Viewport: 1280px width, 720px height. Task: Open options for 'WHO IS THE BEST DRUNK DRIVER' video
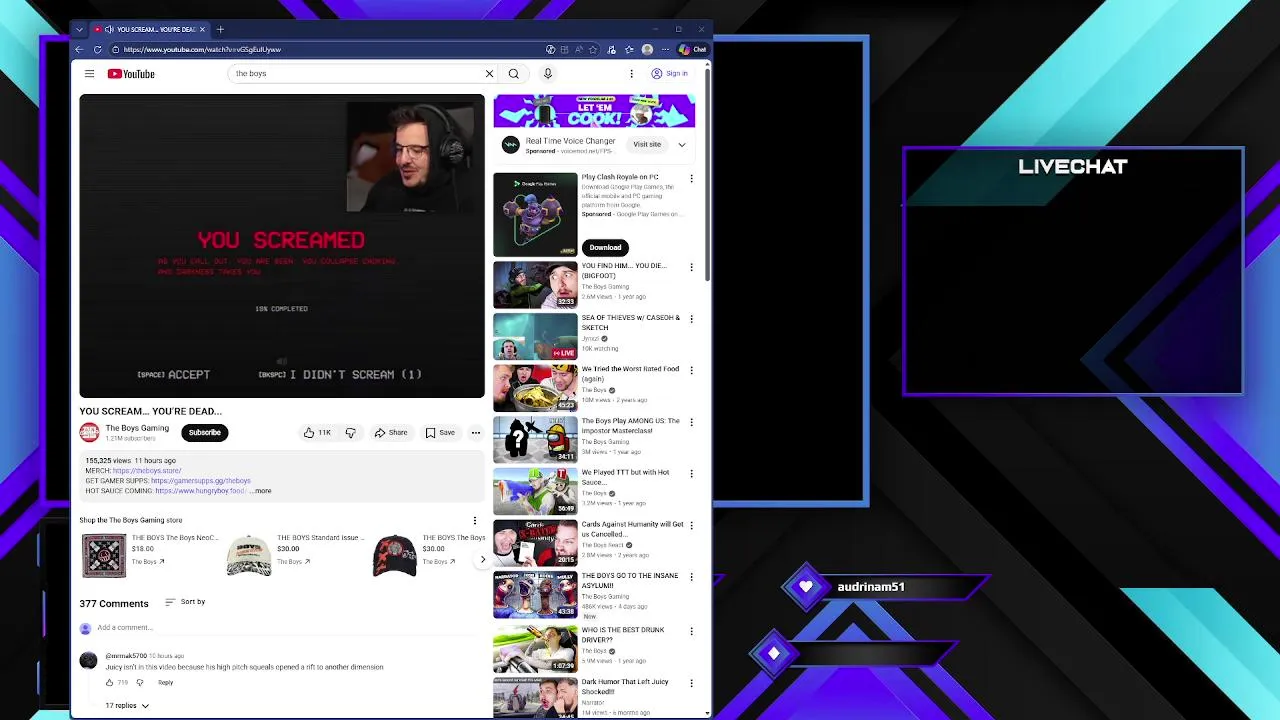tap(691, 632)
